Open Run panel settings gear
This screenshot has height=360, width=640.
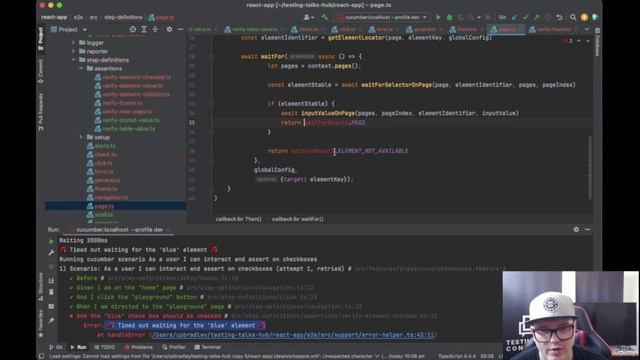[x=576, y=229]
